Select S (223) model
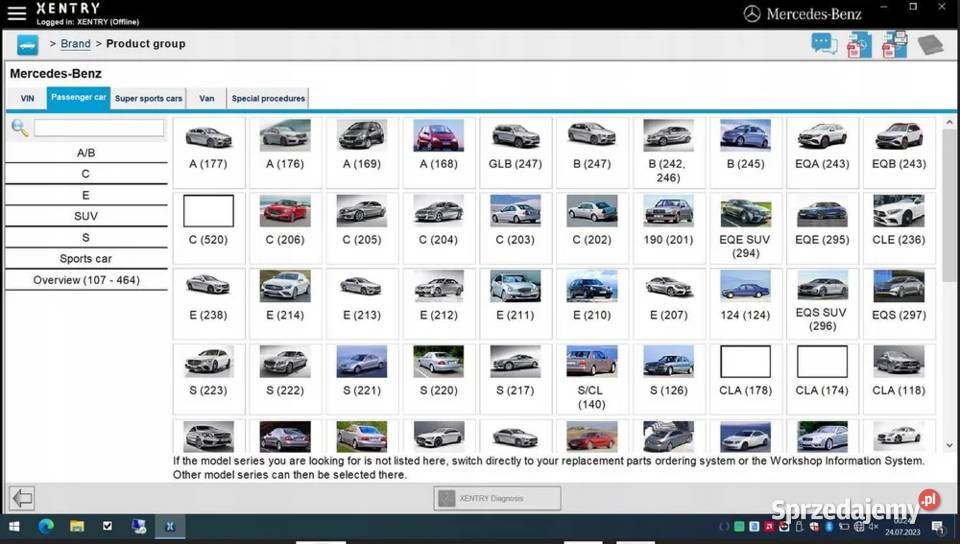This screenshot has height=544, width=960. 209,379
